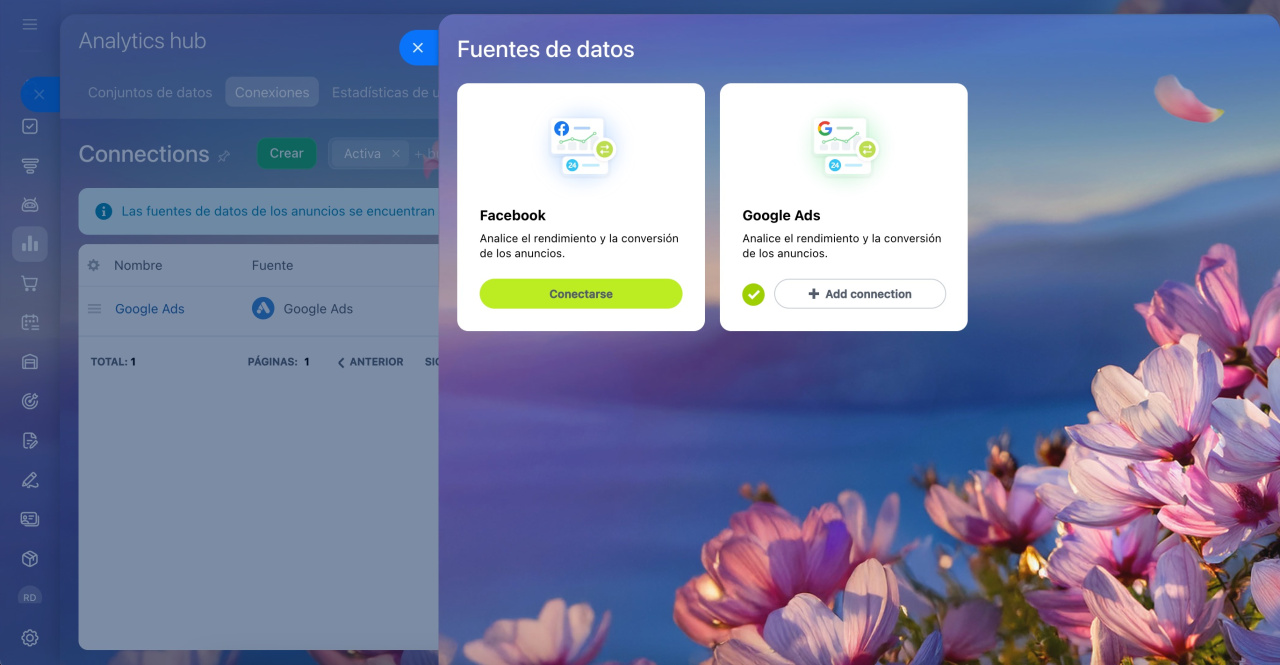Open the settings gear at sidebar bottom
This screenshot has width=1280, height=665.
click(x=30, y=638)
